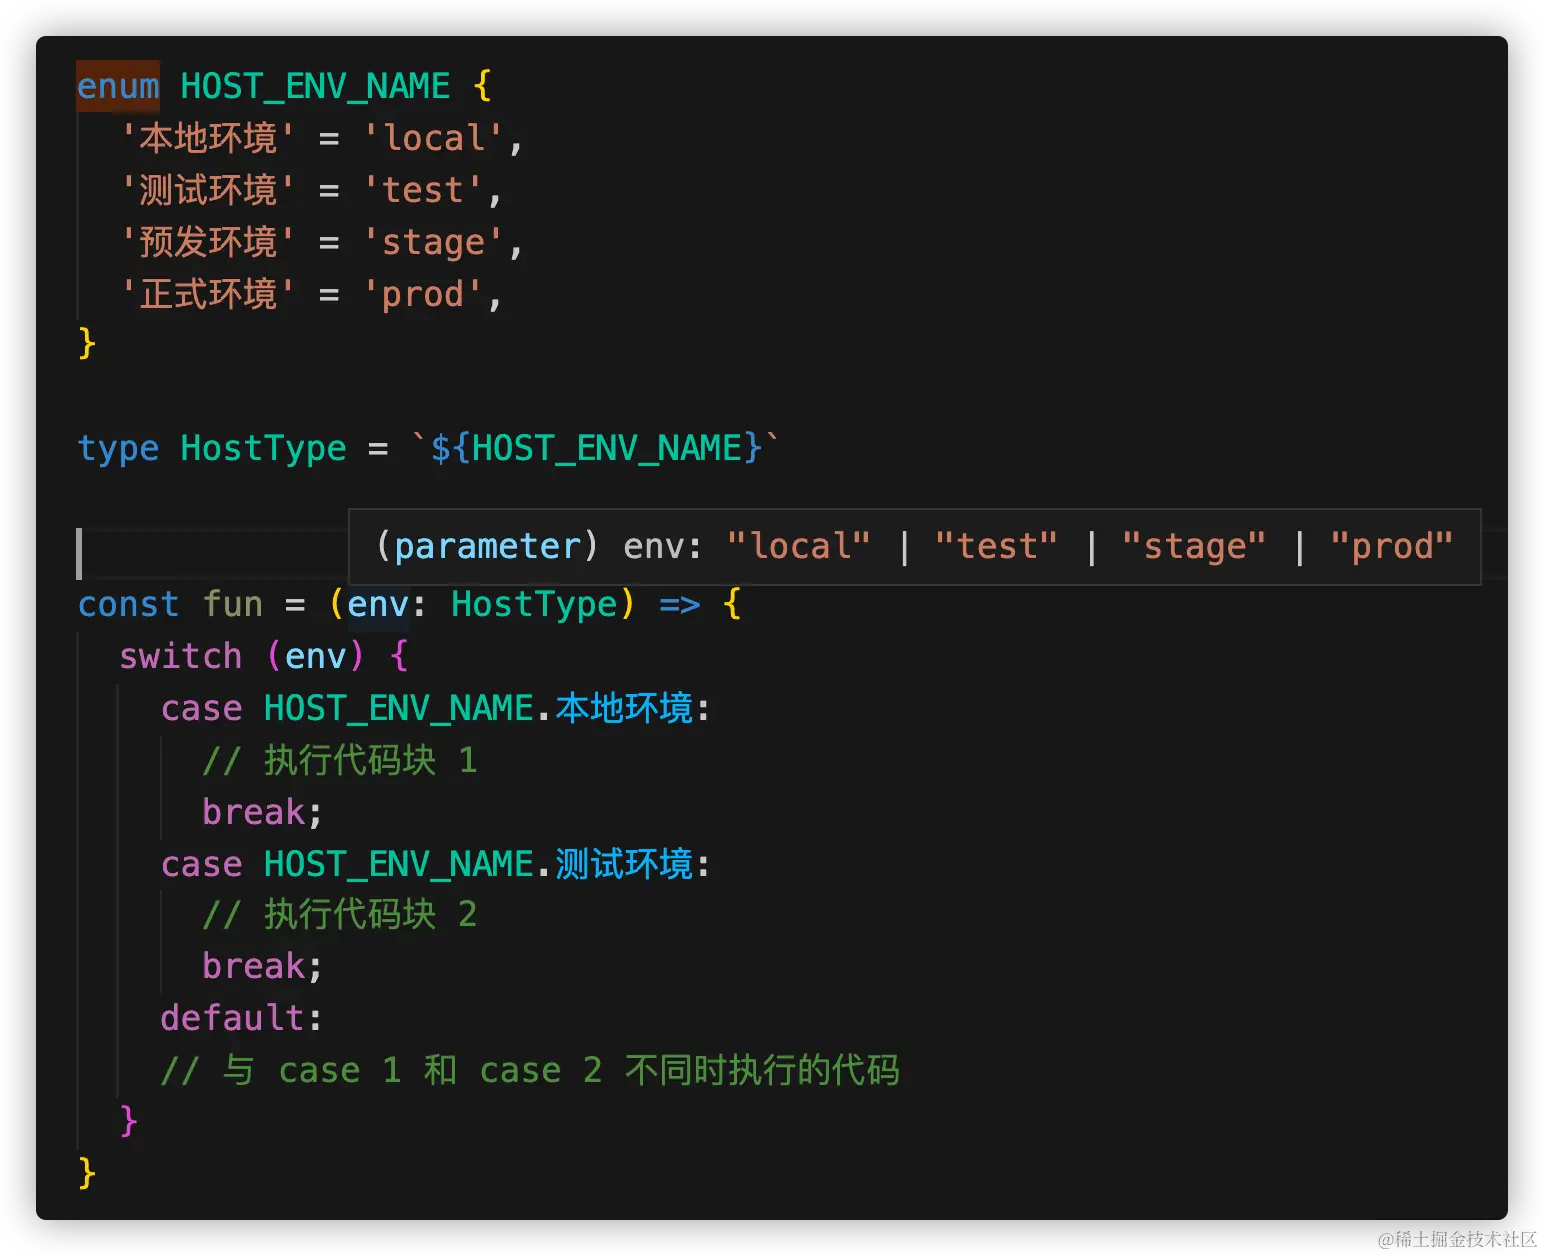The width and height of the screenshot is (1544, 1256).
Task: Click "(parameter)" in the hover tooltip
Action: pyautogui.click(x=487, y=546)
